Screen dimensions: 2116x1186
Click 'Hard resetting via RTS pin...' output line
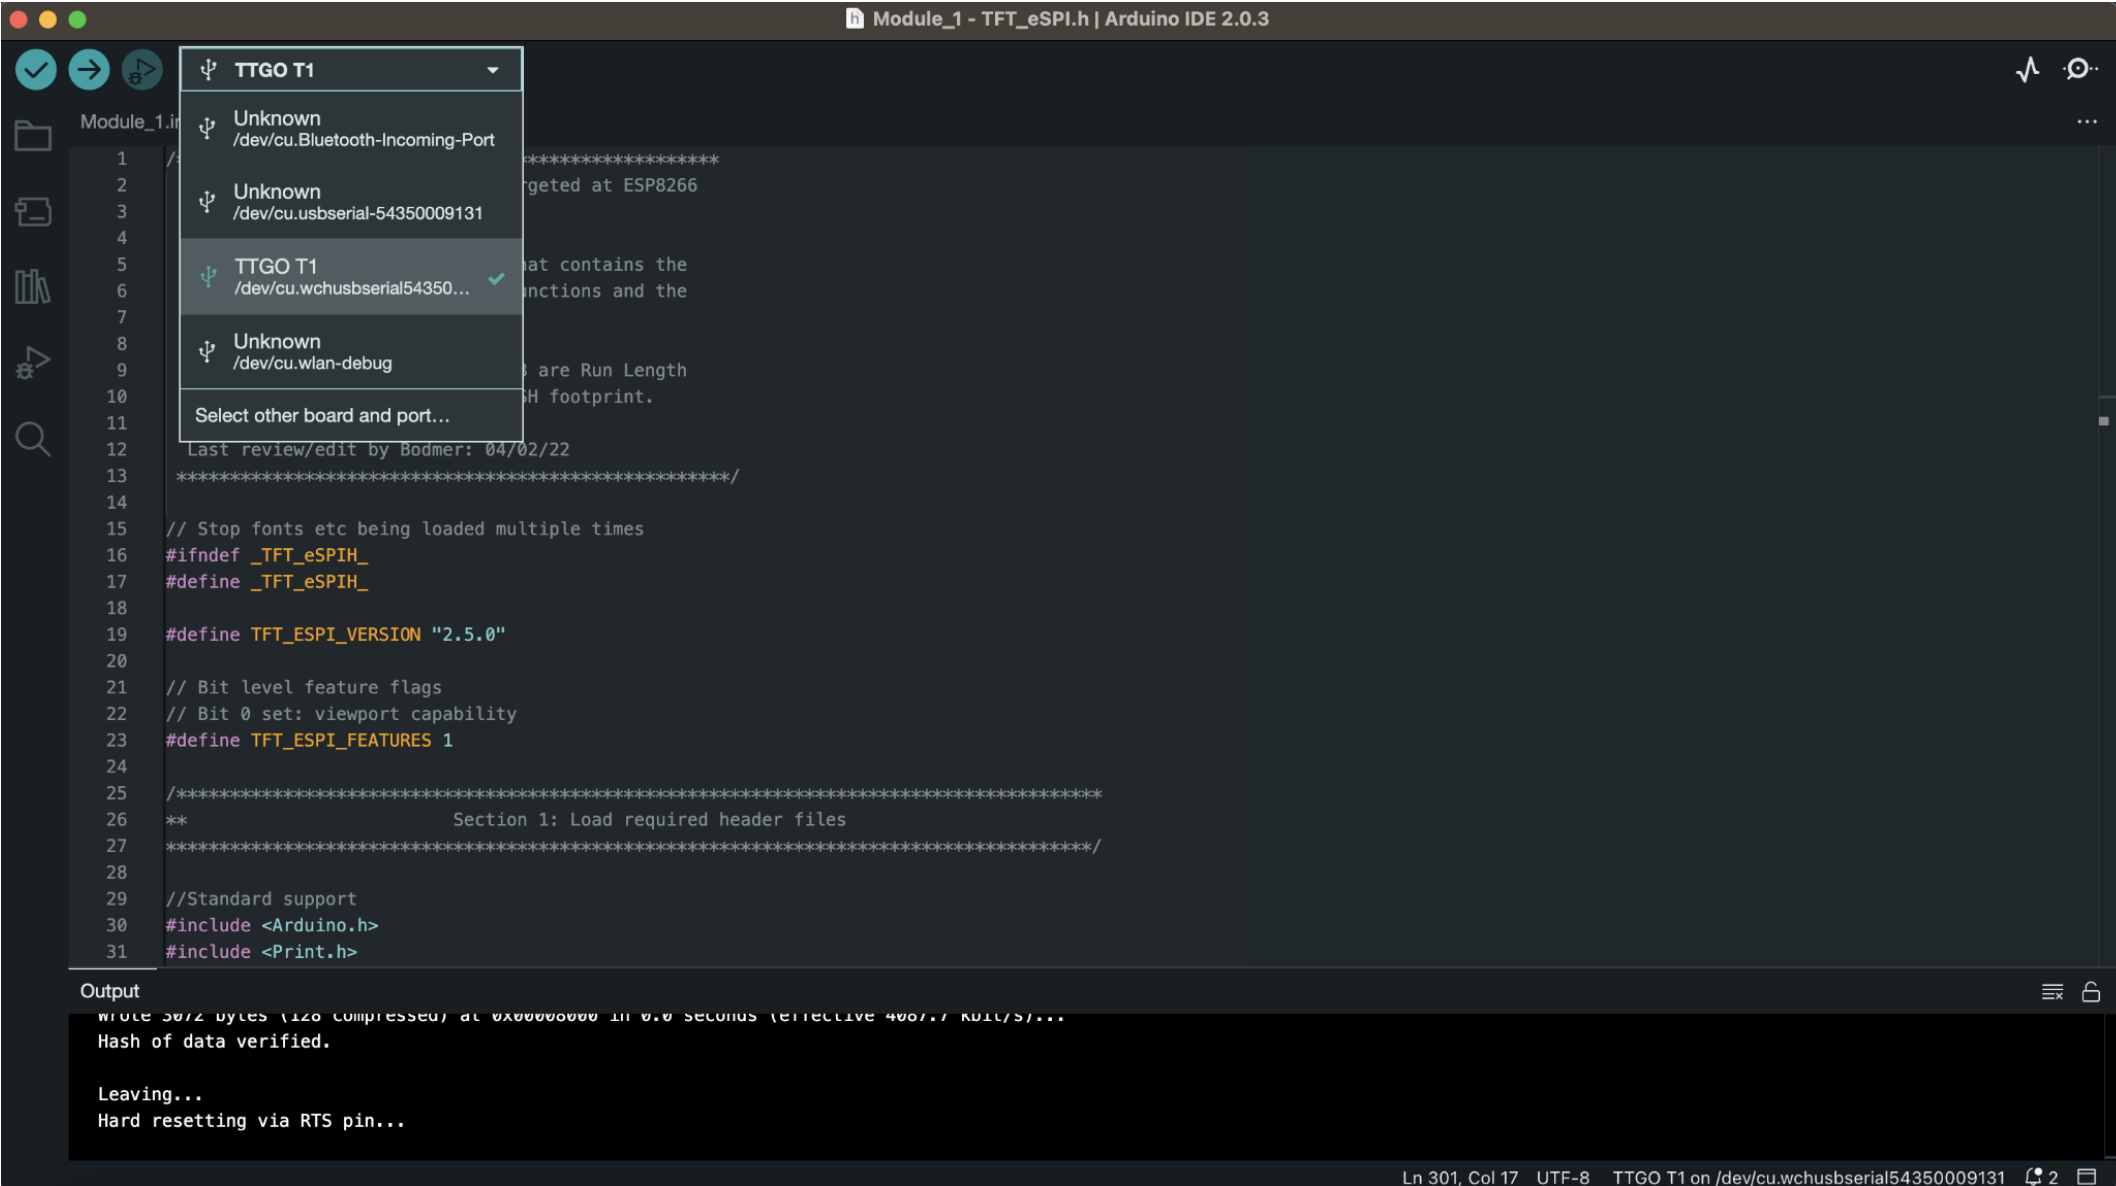(x=251, y=1120)
